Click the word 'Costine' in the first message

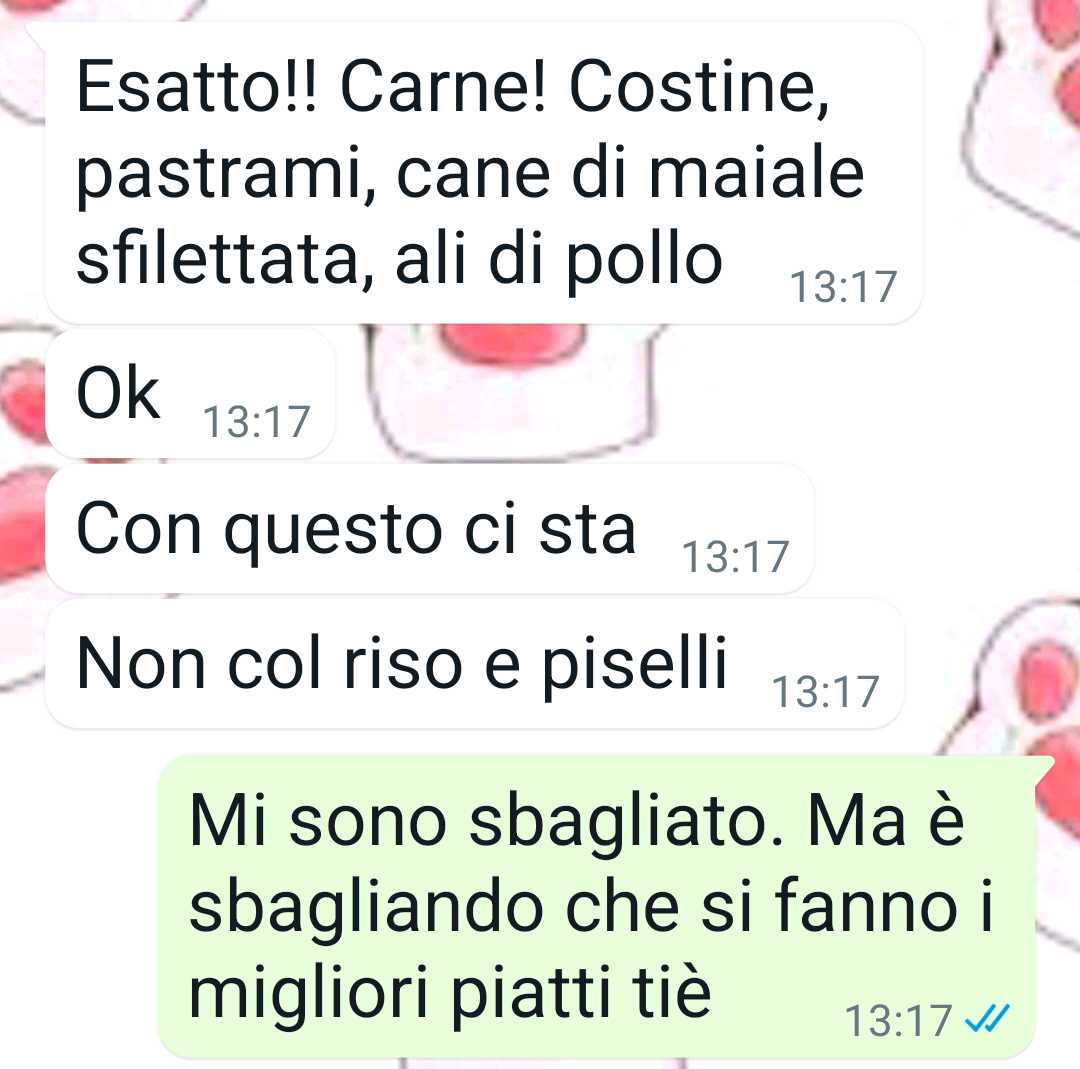(699, 88)
